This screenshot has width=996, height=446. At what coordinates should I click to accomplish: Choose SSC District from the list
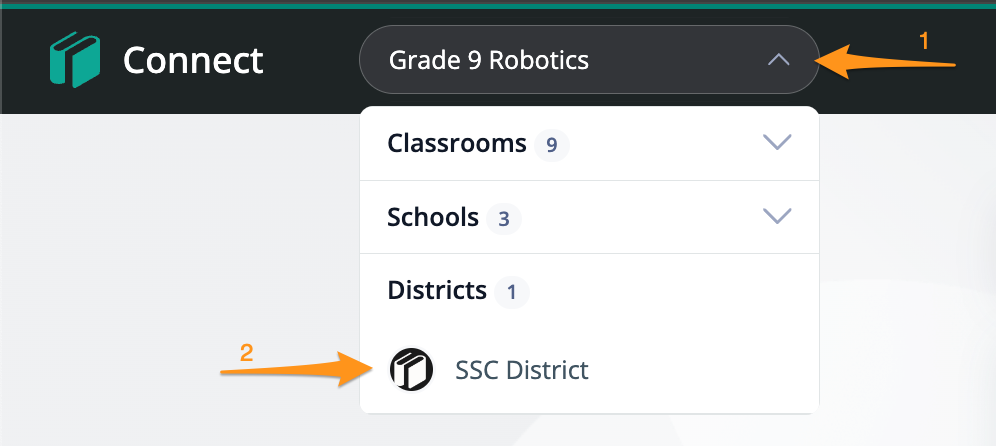521,371
